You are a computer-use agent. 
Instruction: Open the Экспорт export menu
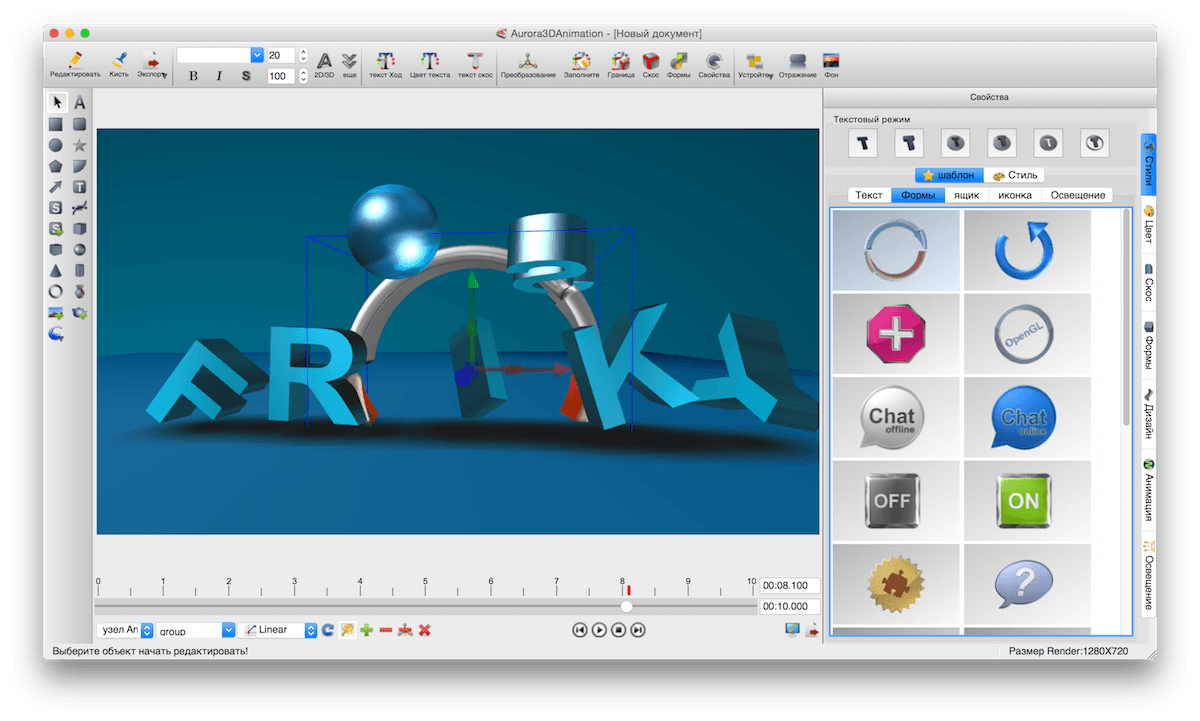(152, 65)
